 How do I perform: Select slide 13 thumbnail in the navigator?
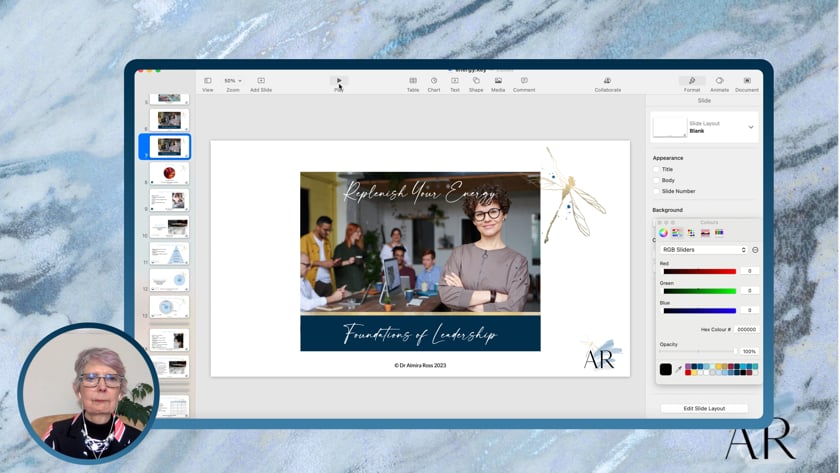click(x=169, y=307)
